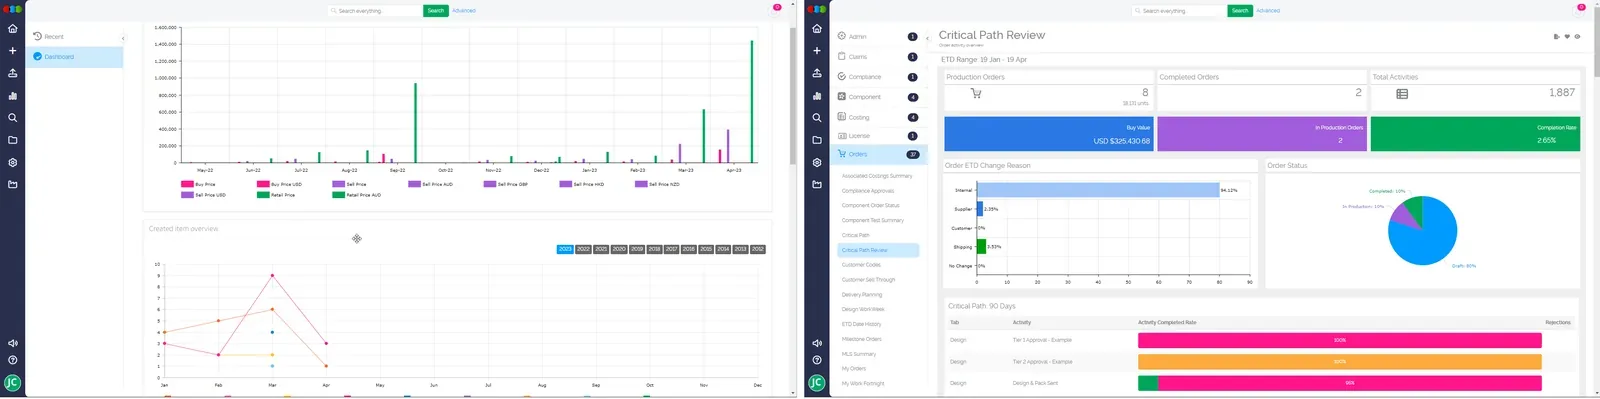Toggle Buy Price legend series
Screen dimensions: 1600x399
click(198, 184)
